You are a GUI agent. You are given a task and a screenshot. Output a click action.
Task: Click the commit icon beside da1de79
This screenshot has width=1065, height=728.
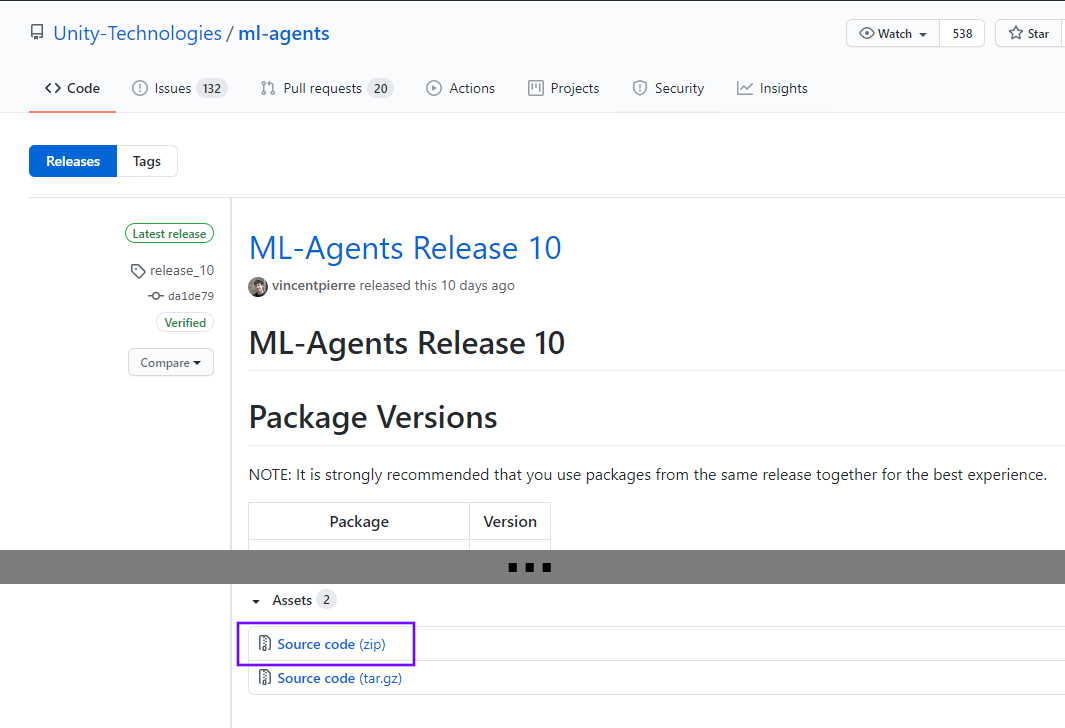pyautogui.click(x=156, y=296)
